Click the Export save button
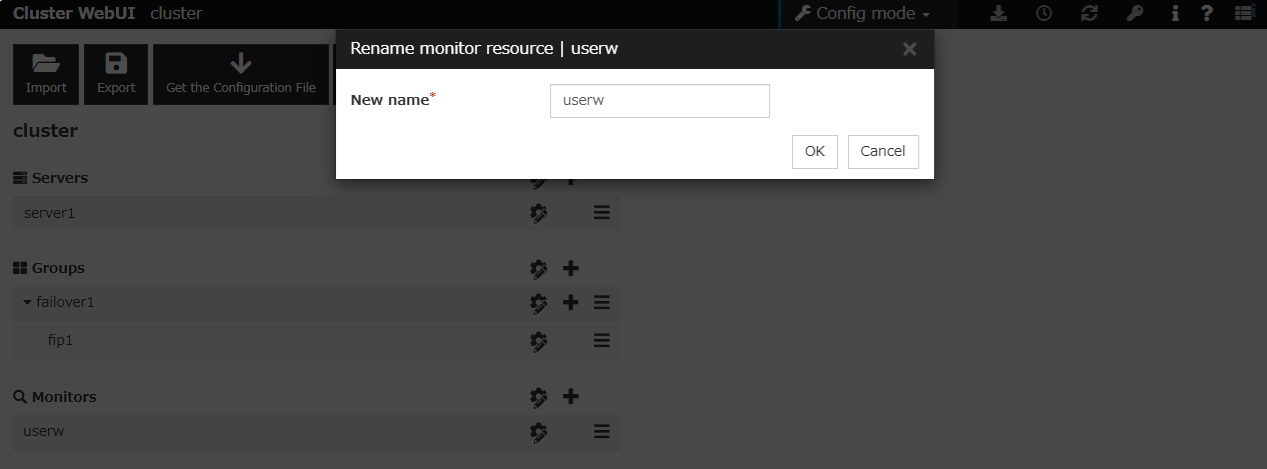Image resolution: width=1267 pixels, height=469 pixels. coord(116,74)
